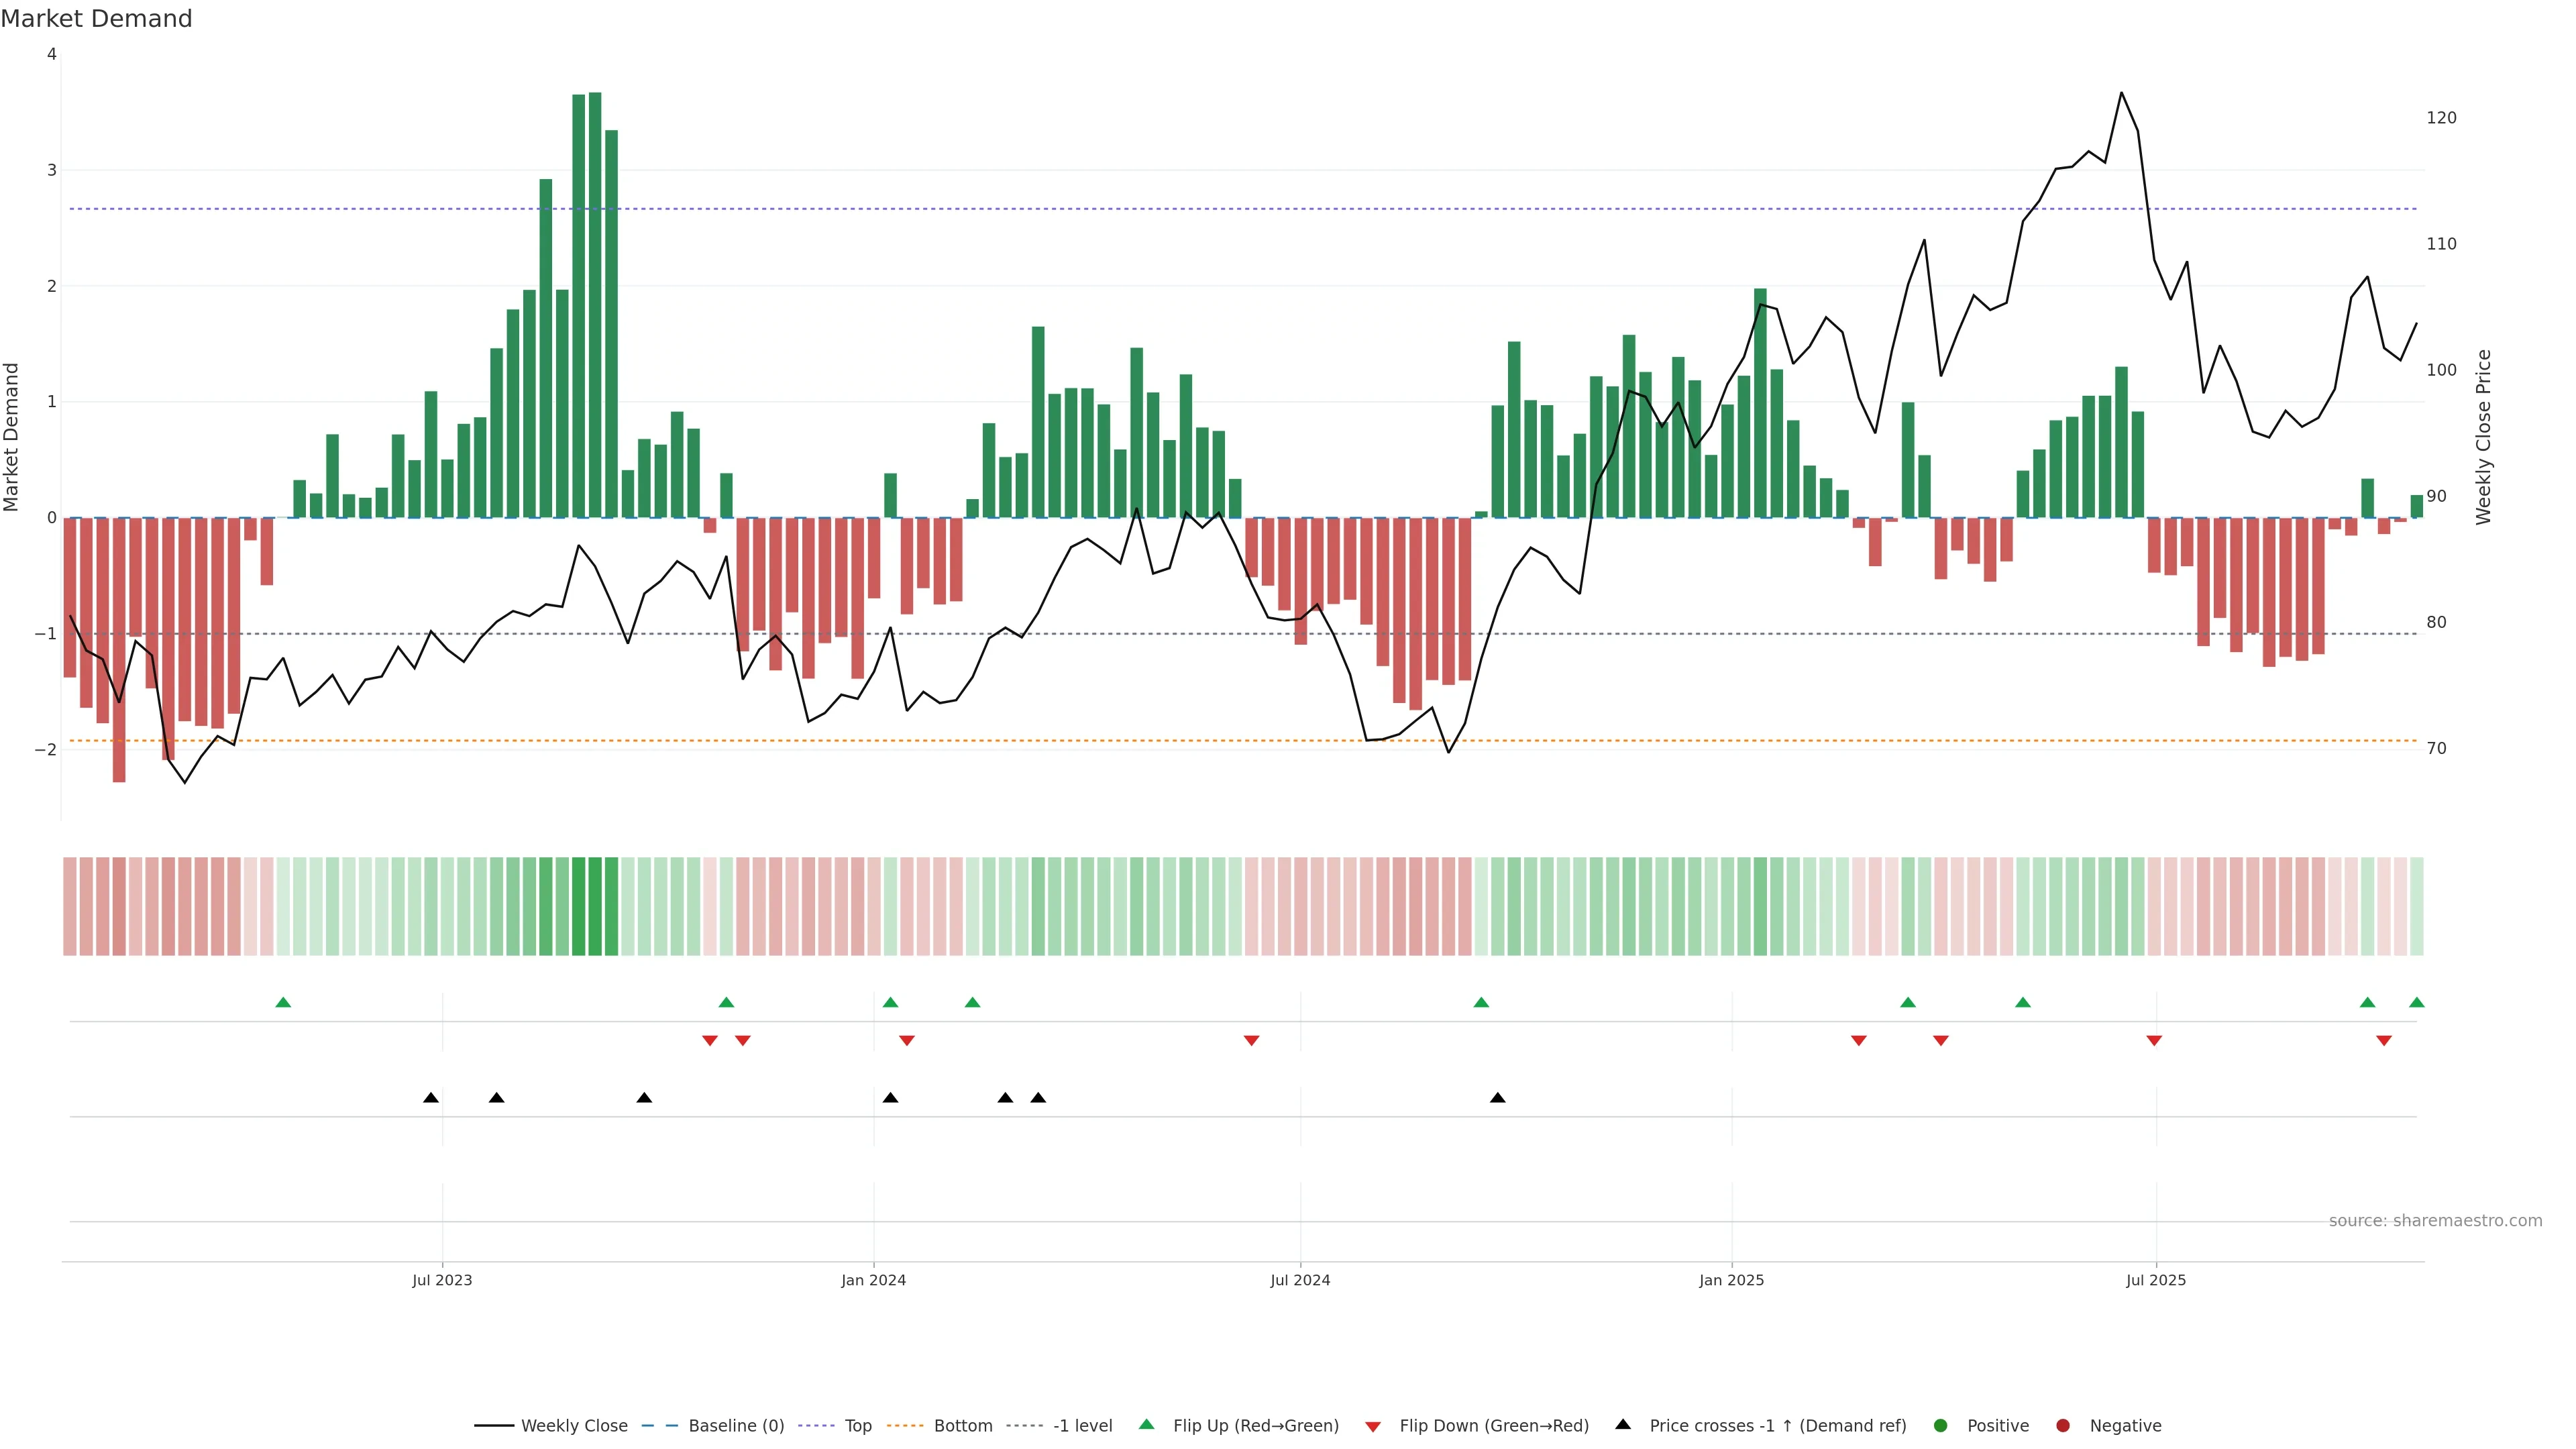Click the first green Flip Up marker before Jul 2023

coord(283,1002)
